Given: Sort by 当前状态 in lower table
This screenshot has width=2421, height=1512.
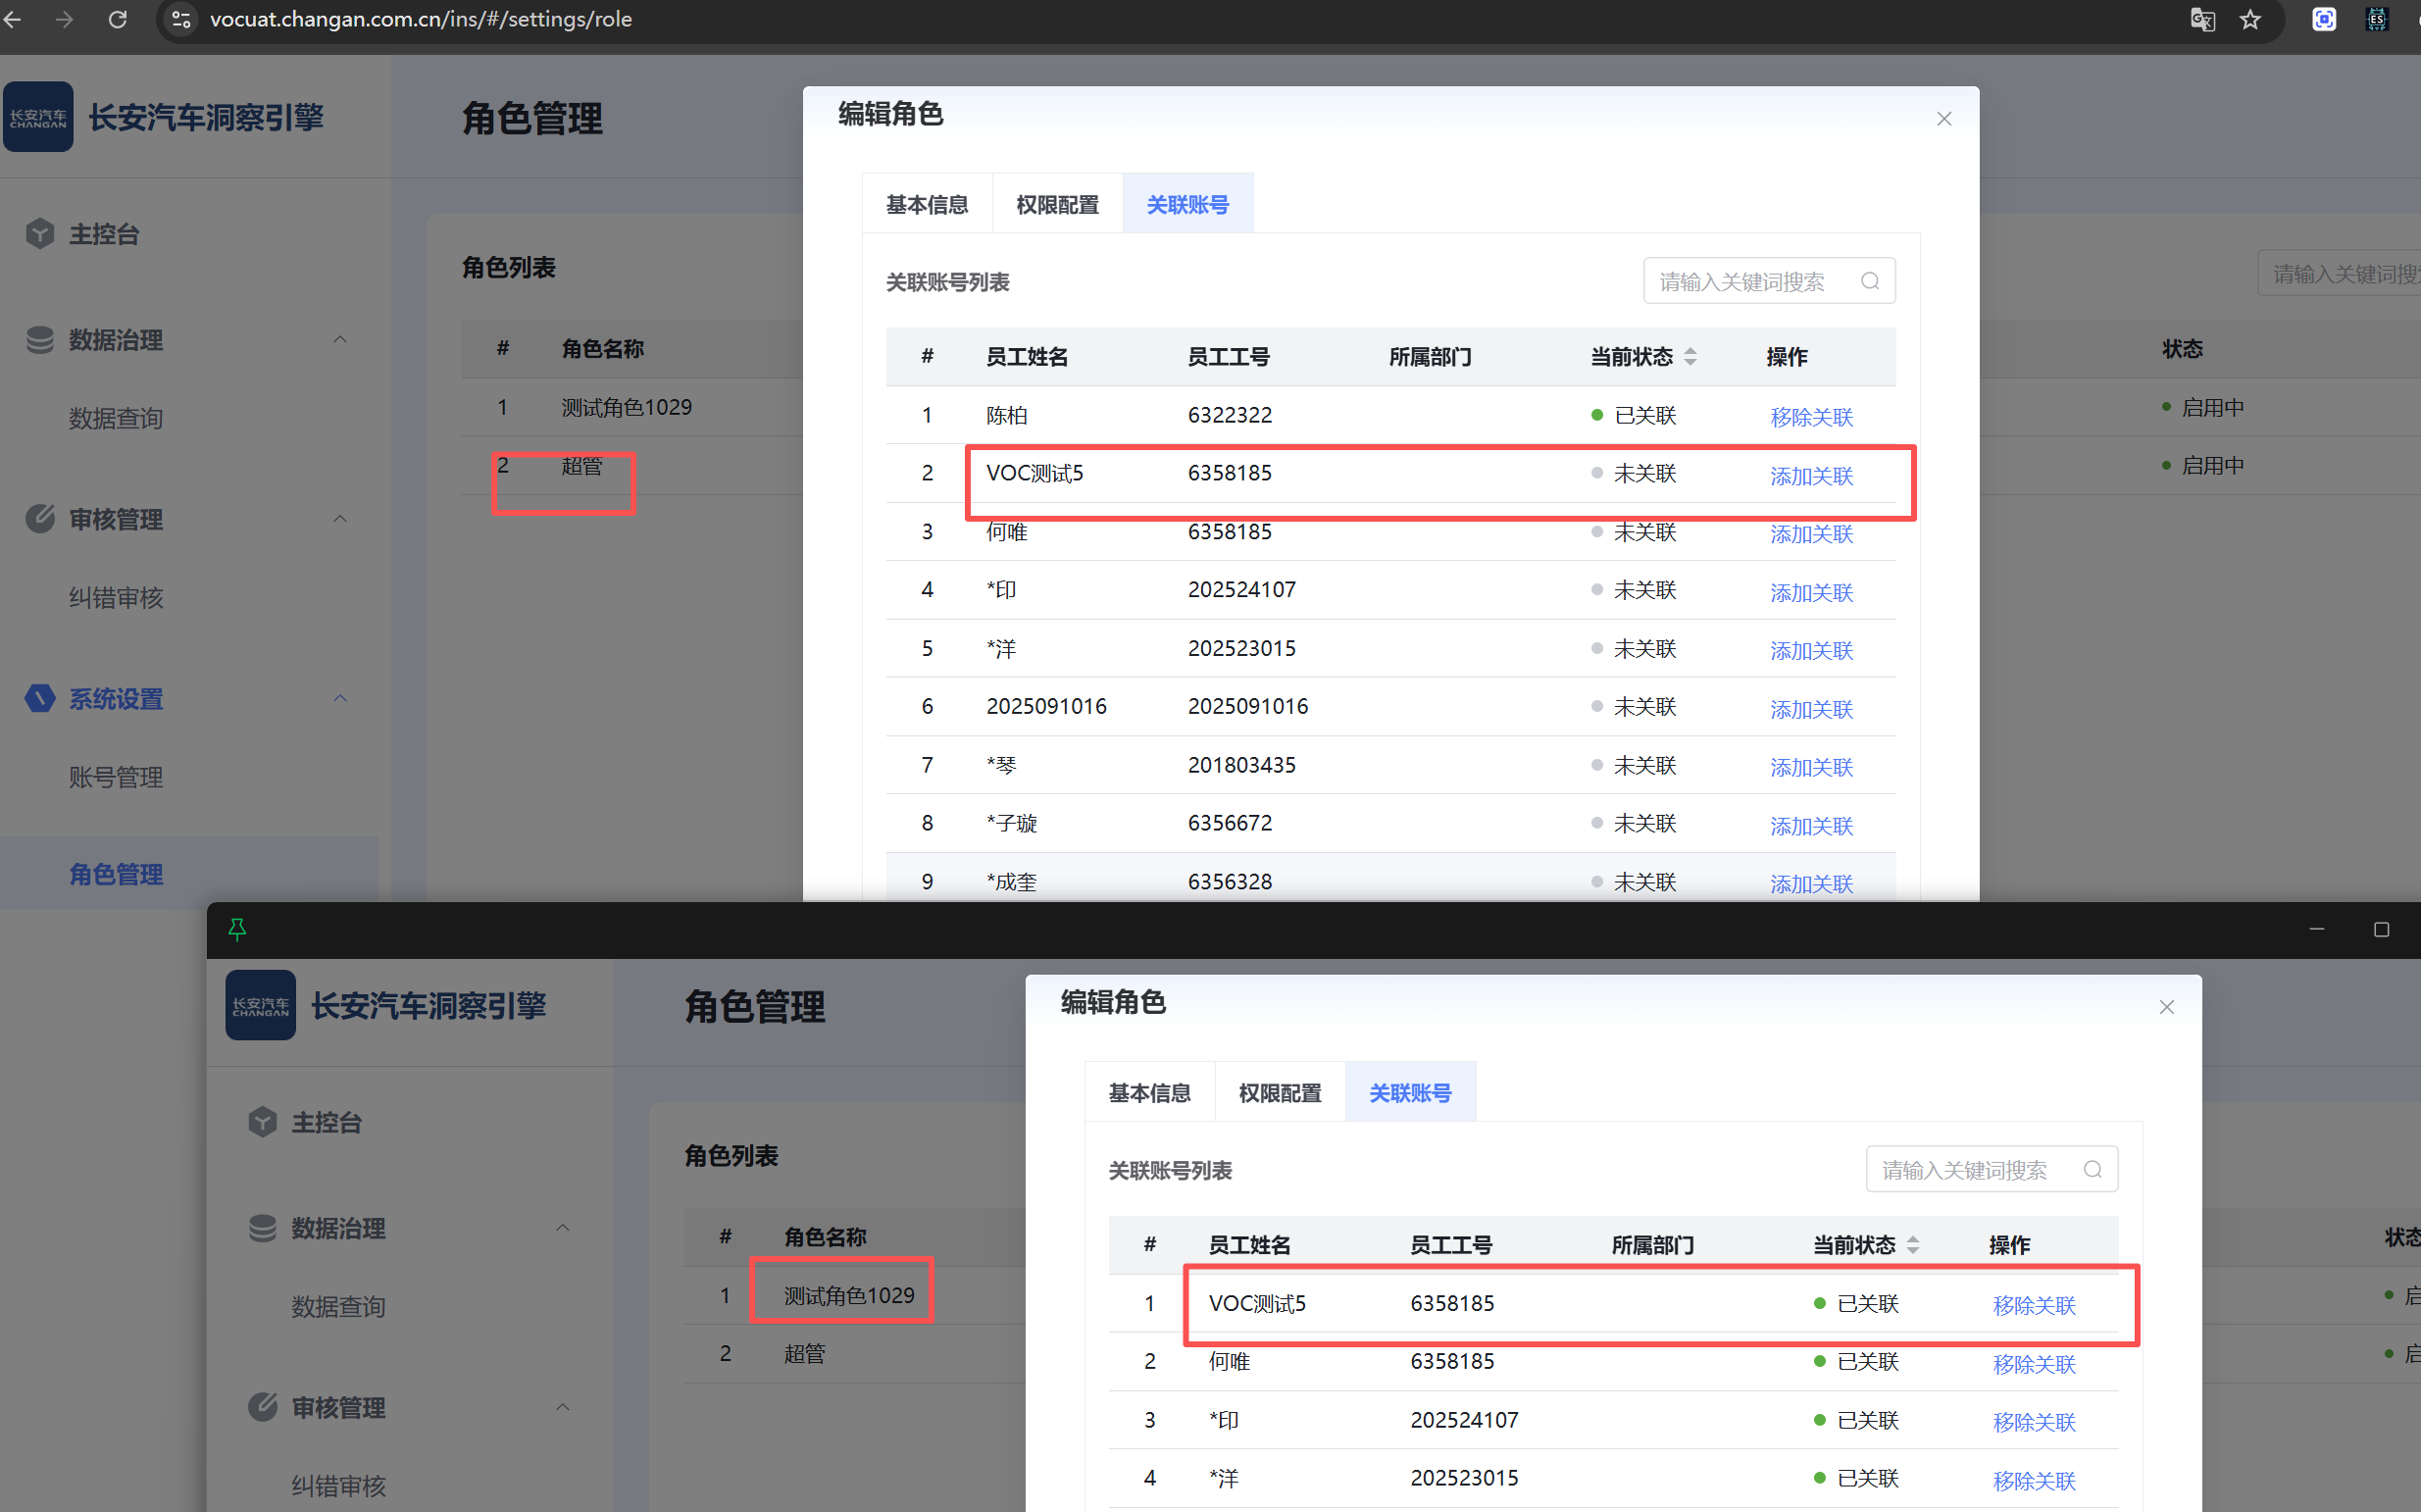Looking at the screenshot, I should coord(1913,1245).
